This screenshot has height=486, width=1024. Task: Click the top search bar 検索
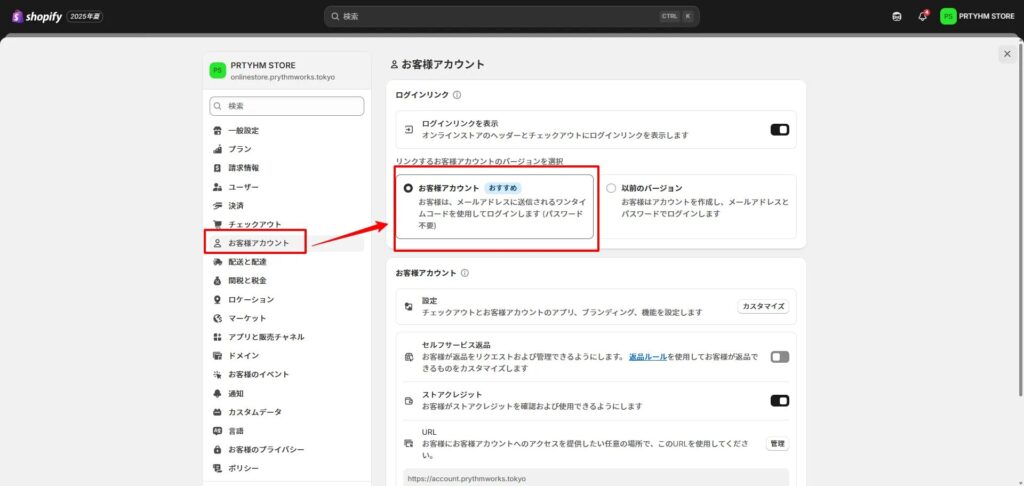tap(511, 16)
